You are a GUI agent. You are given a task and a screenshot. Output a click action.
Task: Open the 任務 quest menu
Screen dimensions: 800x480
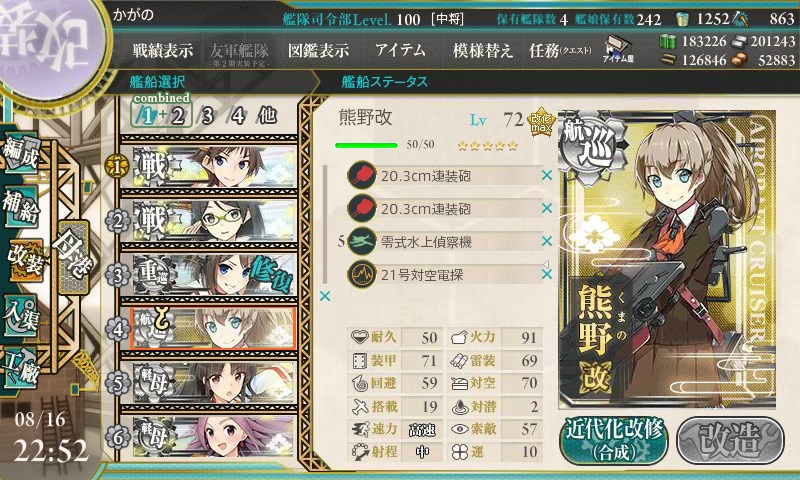(560, 50)
